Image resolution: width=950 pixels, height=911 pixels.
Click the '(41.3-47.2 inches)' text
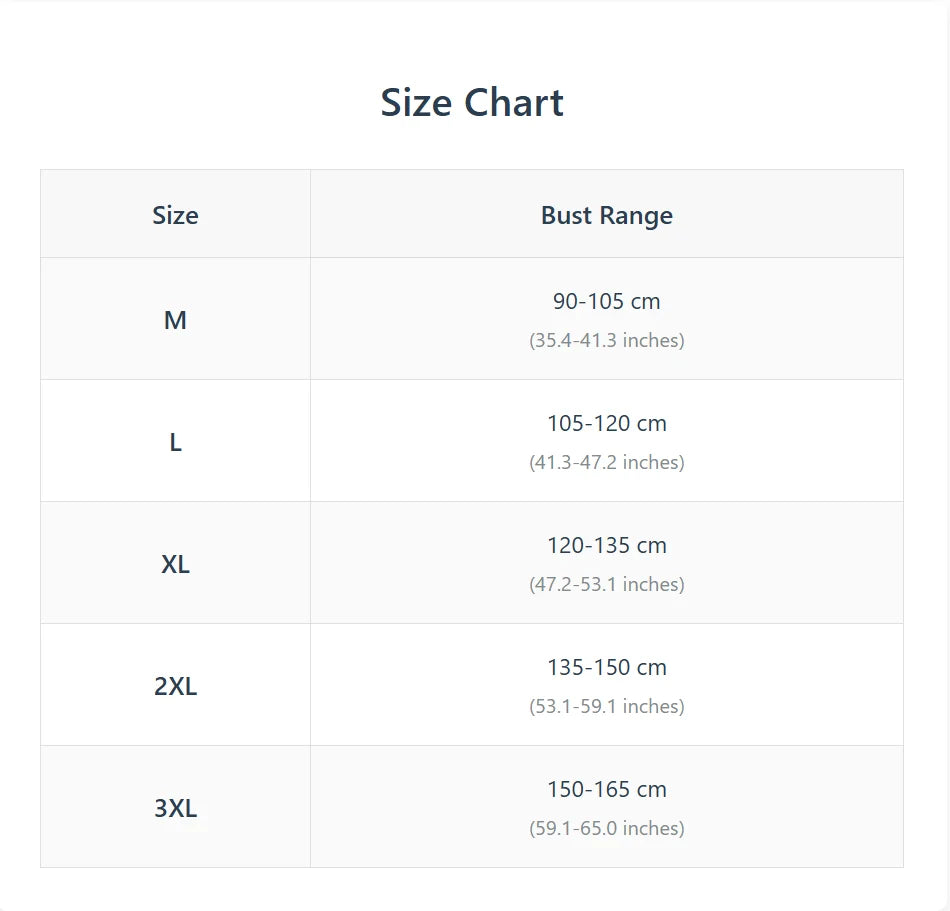607,462
